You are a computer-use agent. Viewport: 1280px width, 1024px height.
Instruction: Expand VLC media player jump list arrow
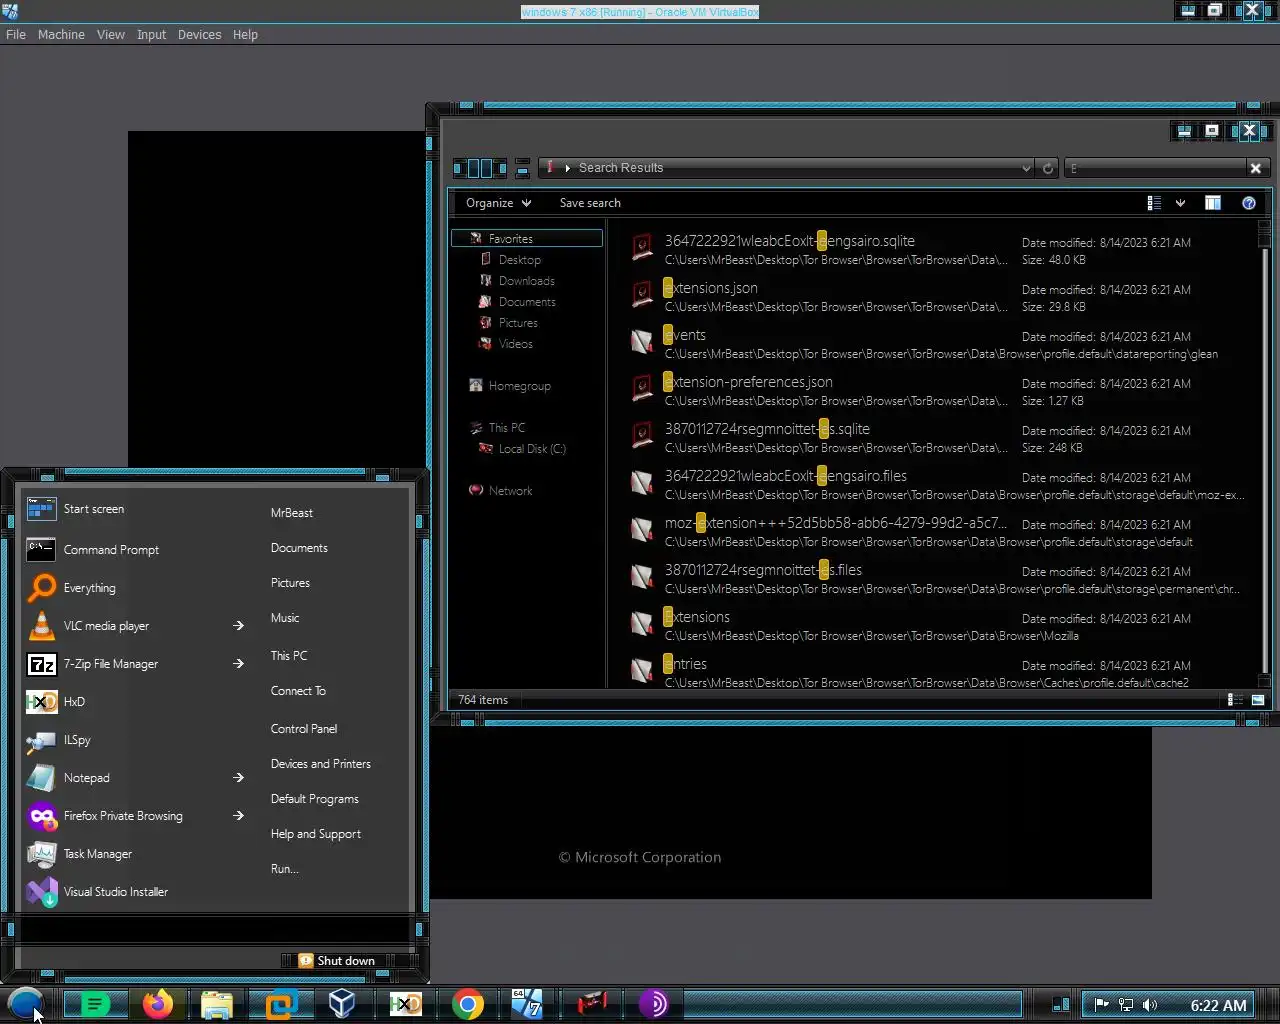[238, 626]
